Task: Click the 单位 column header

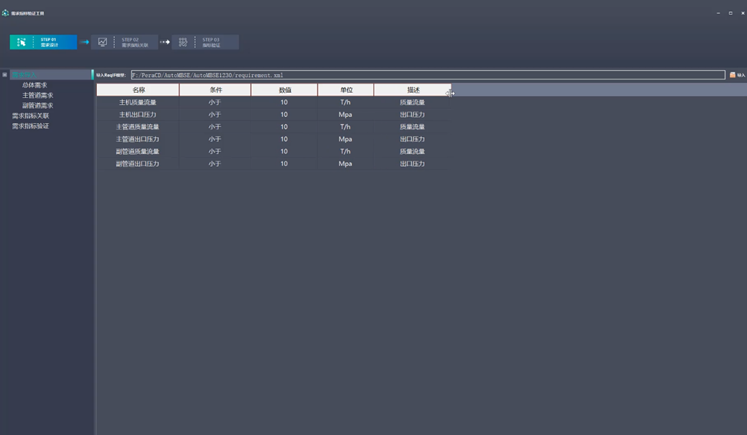Action: pyautogui.click(x=345, y=90)
